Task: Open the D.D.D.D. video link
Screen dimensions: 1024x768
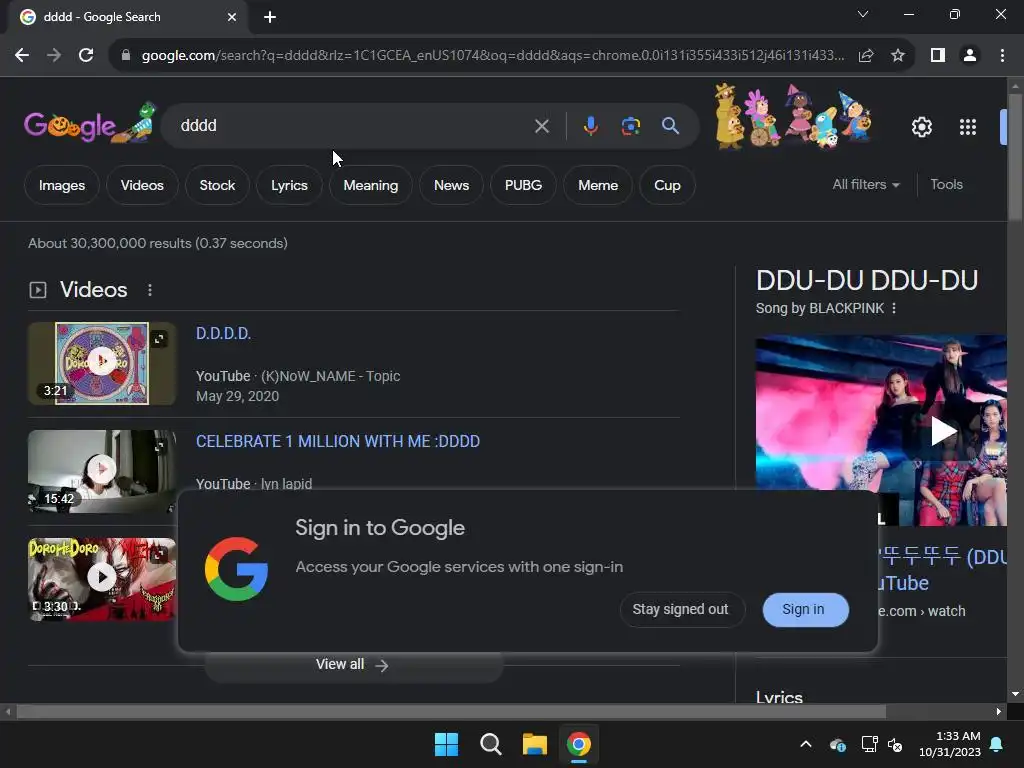Action: click(223, 334)
